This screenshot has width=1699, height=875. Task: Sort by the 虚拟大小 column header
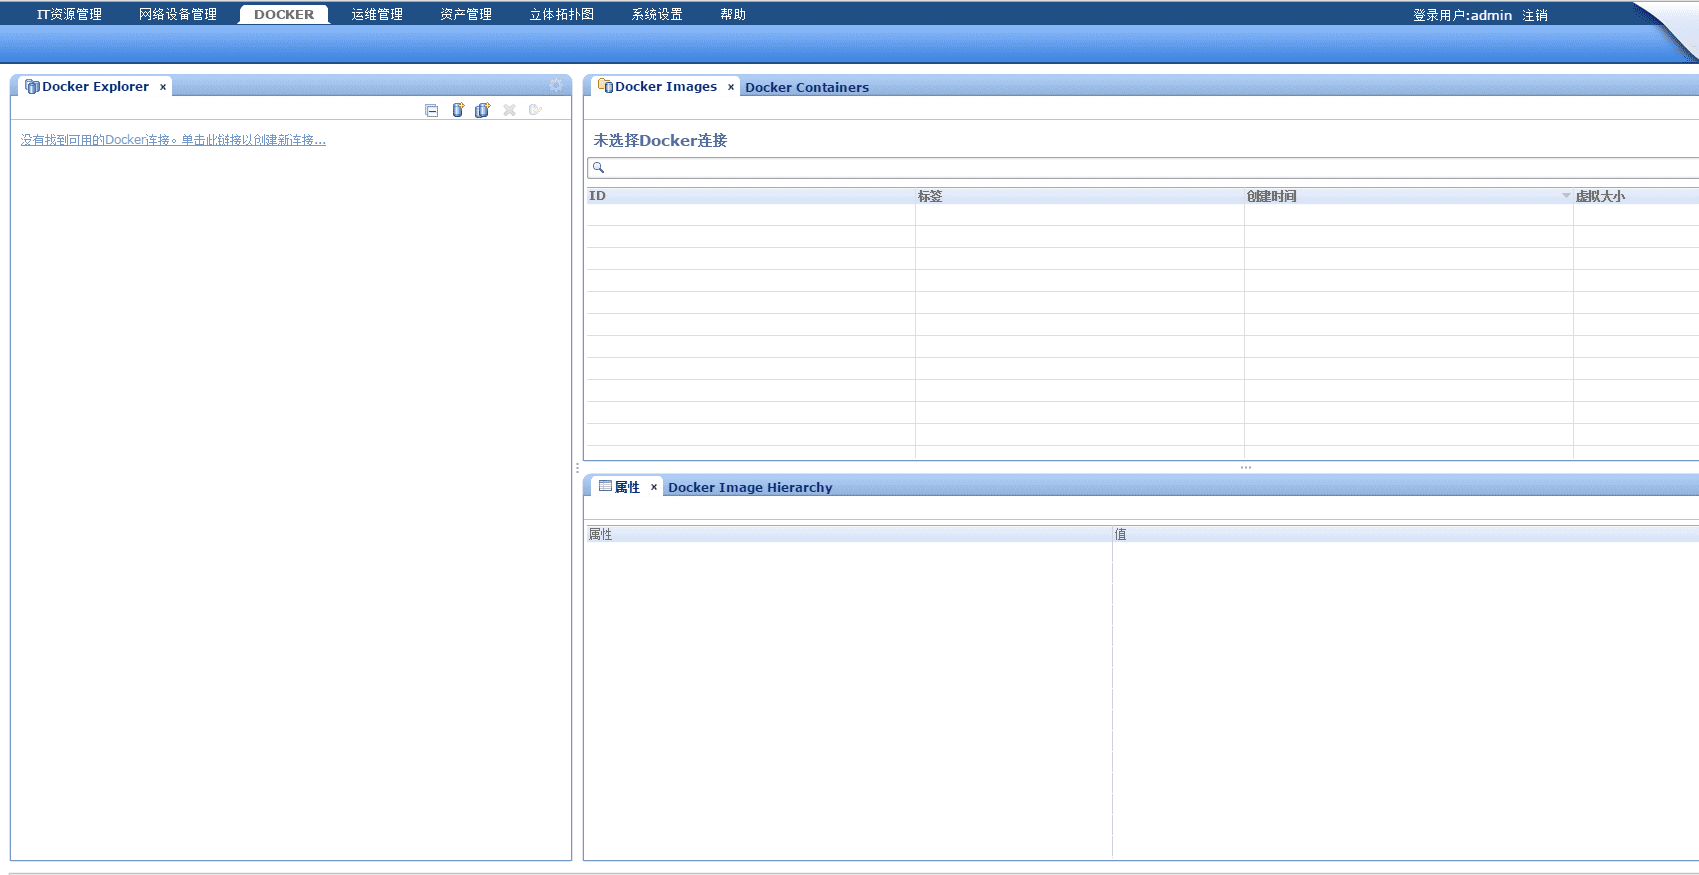pos(1636,196)
